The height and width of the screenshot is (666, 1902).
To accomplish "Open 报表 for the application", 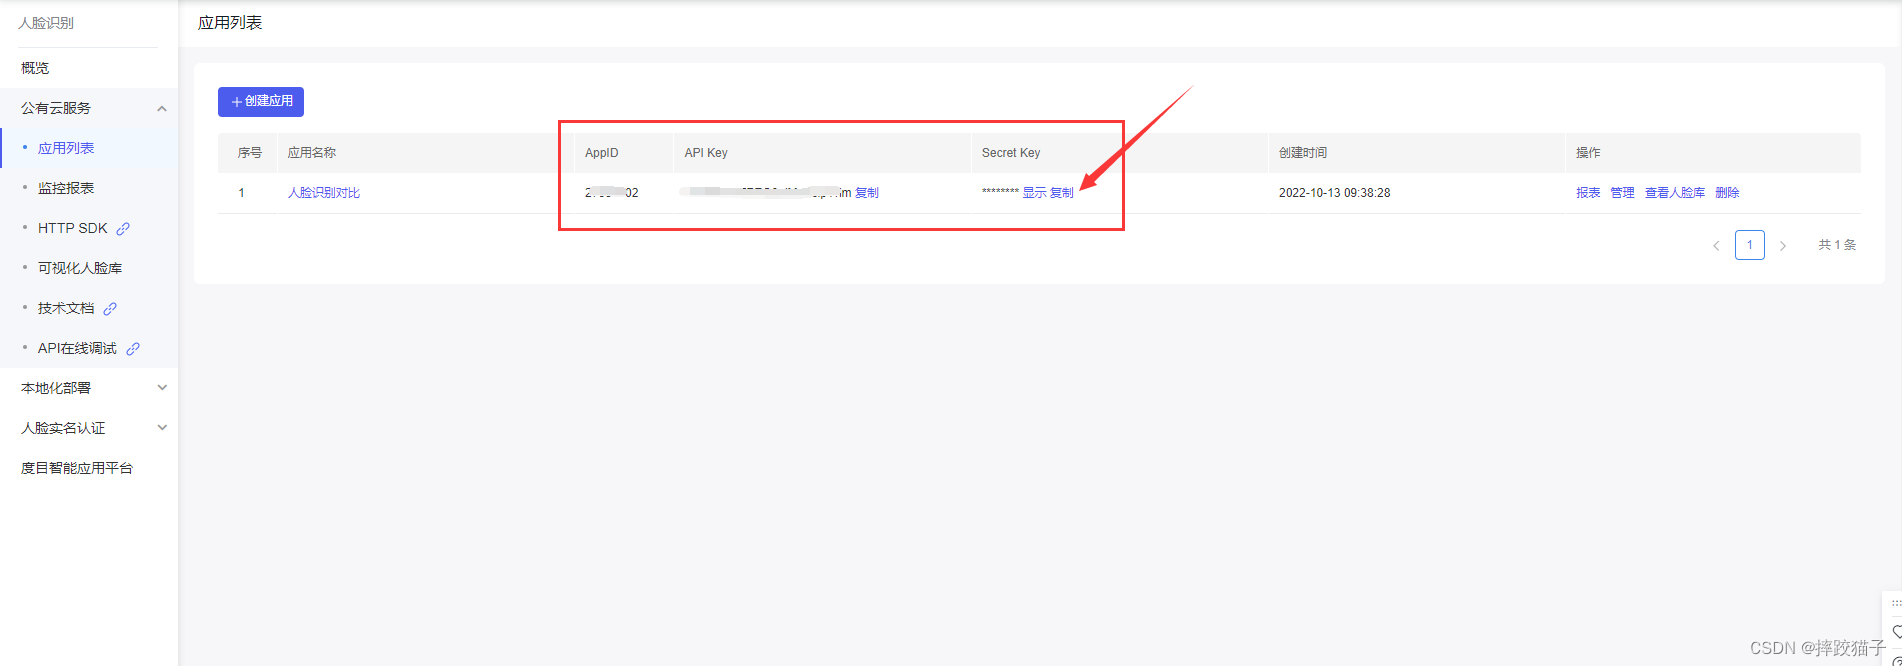I will coord(1588,193).
